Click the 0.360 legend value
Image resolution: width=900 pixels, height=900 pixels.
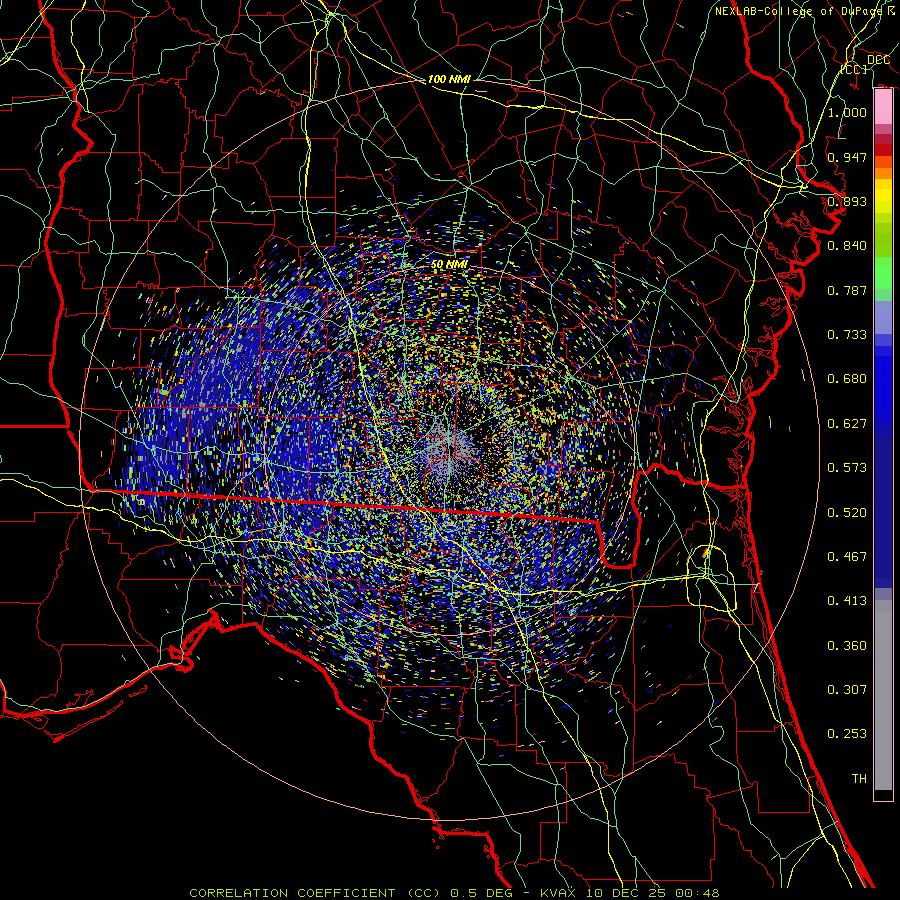pos(847,646)
